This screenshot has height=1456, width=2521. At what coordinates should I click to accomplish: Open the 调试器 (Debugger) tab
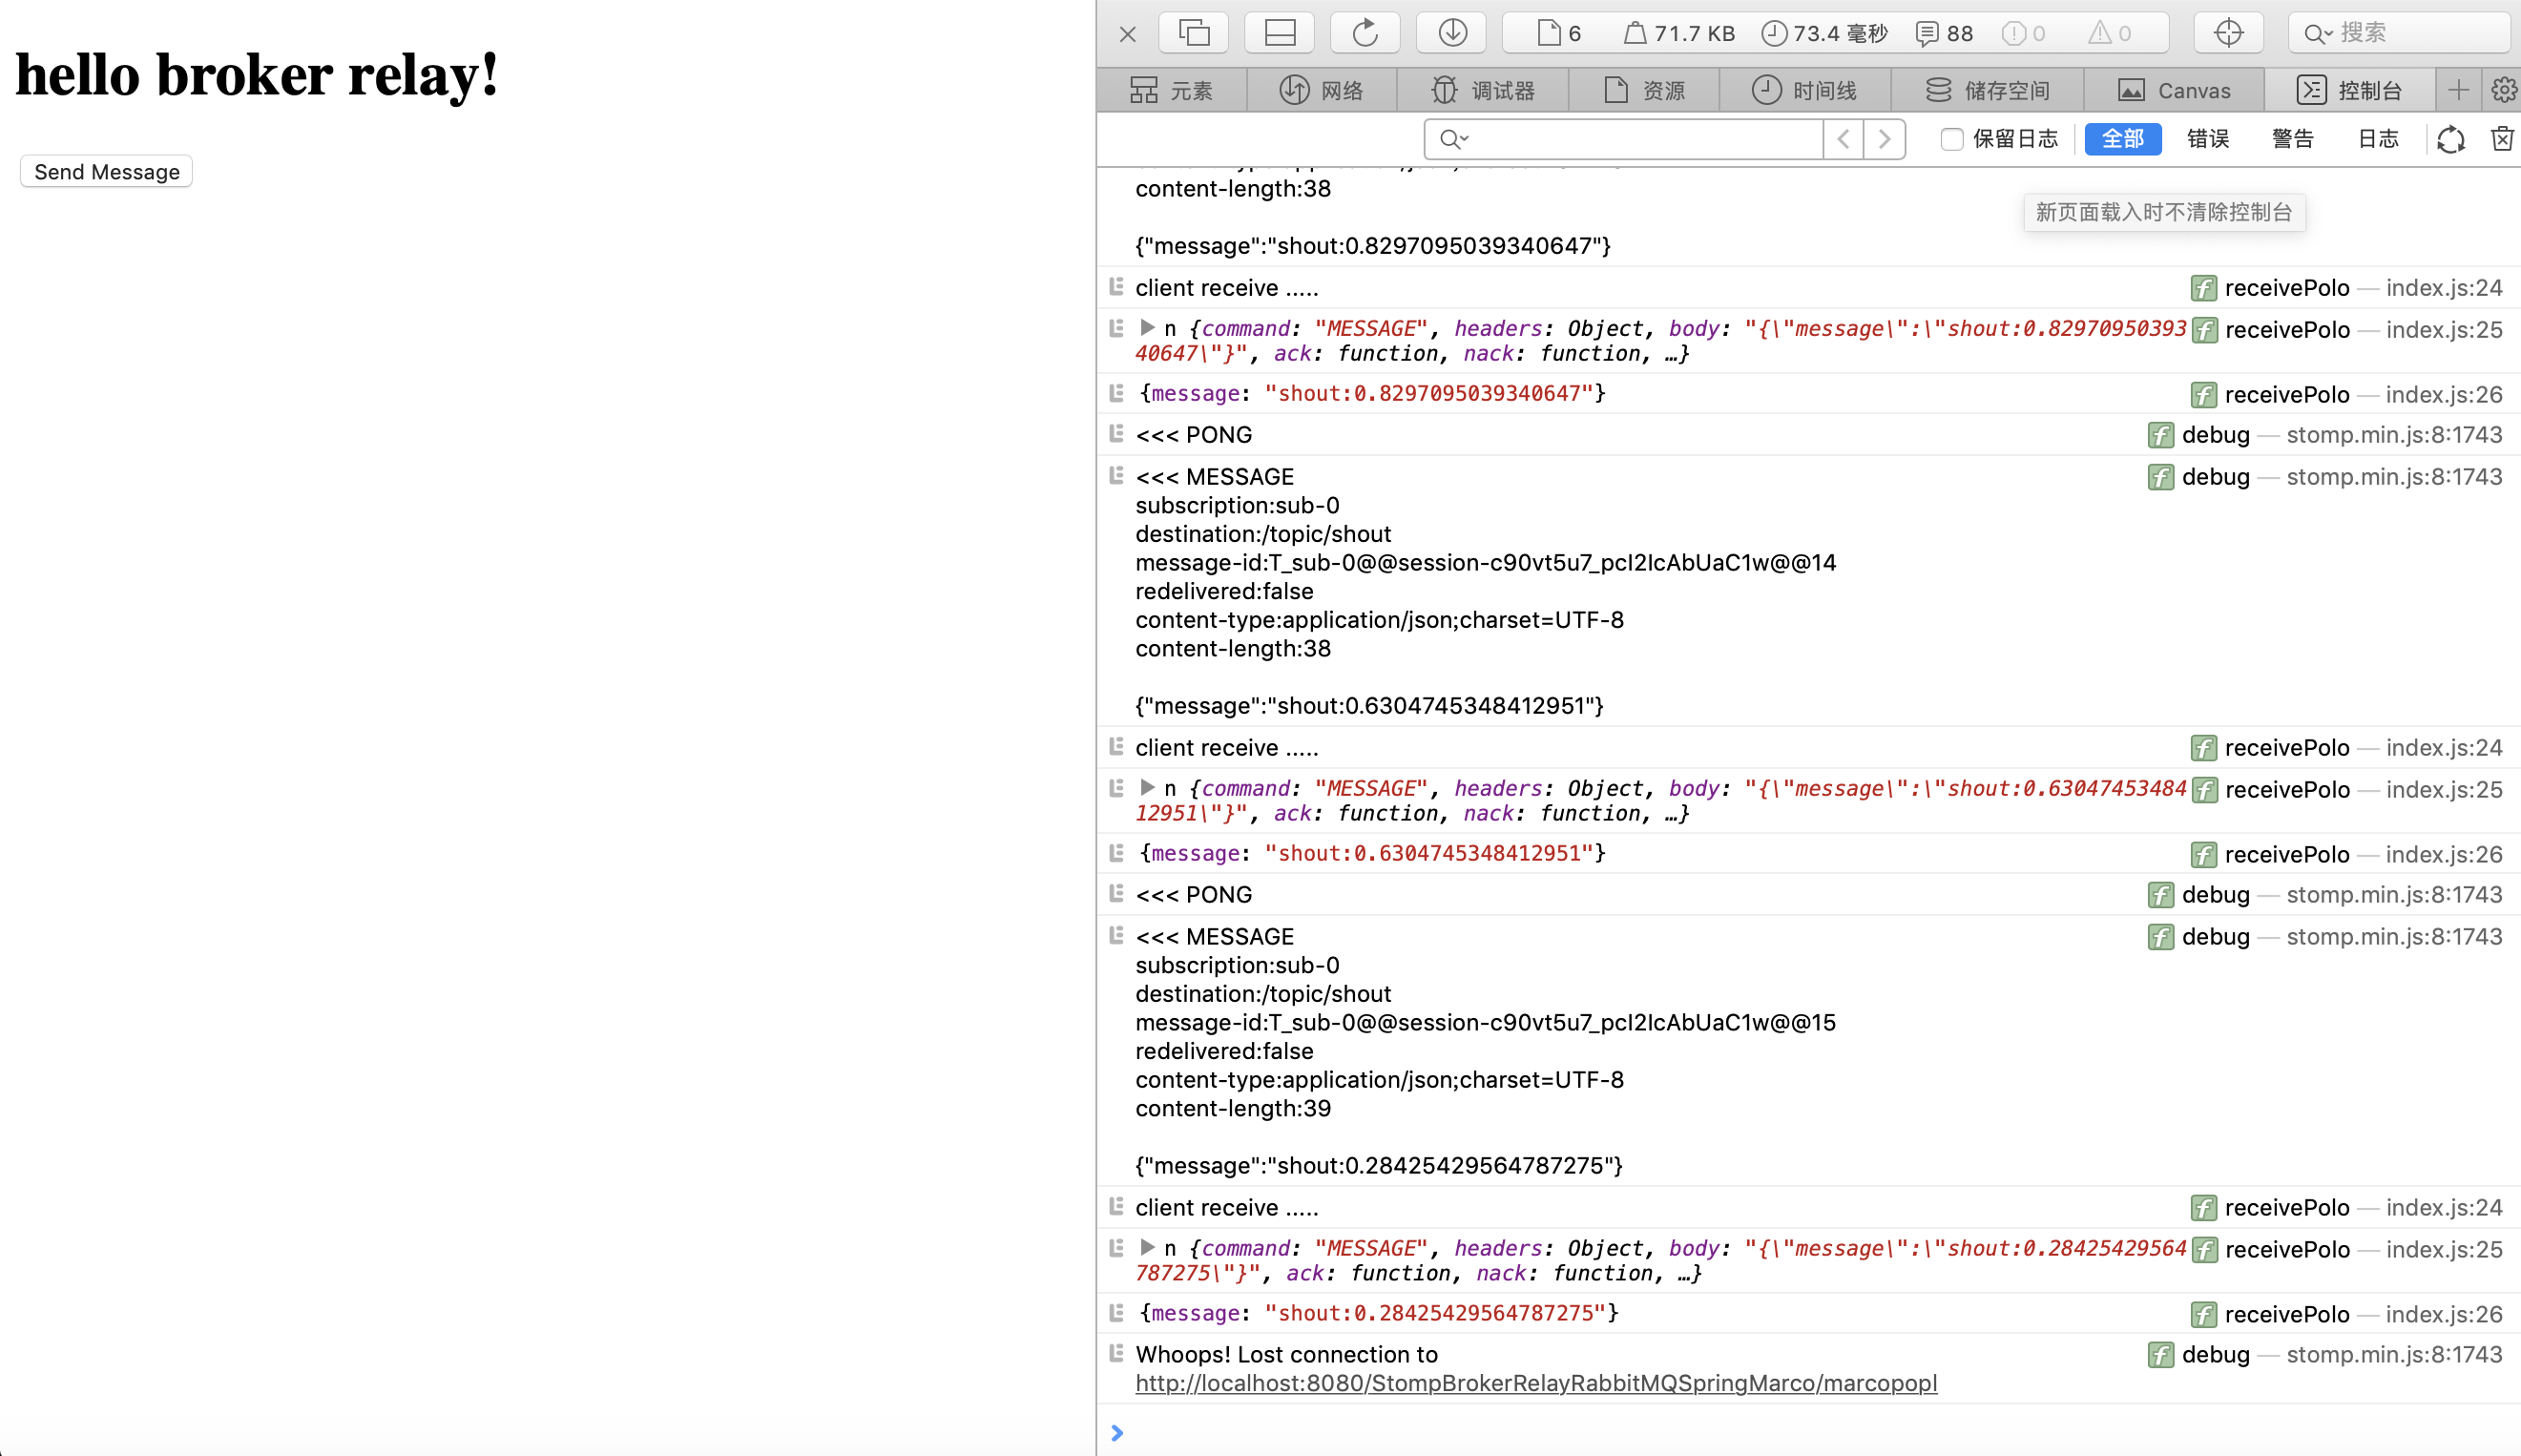coord(1482,91)
